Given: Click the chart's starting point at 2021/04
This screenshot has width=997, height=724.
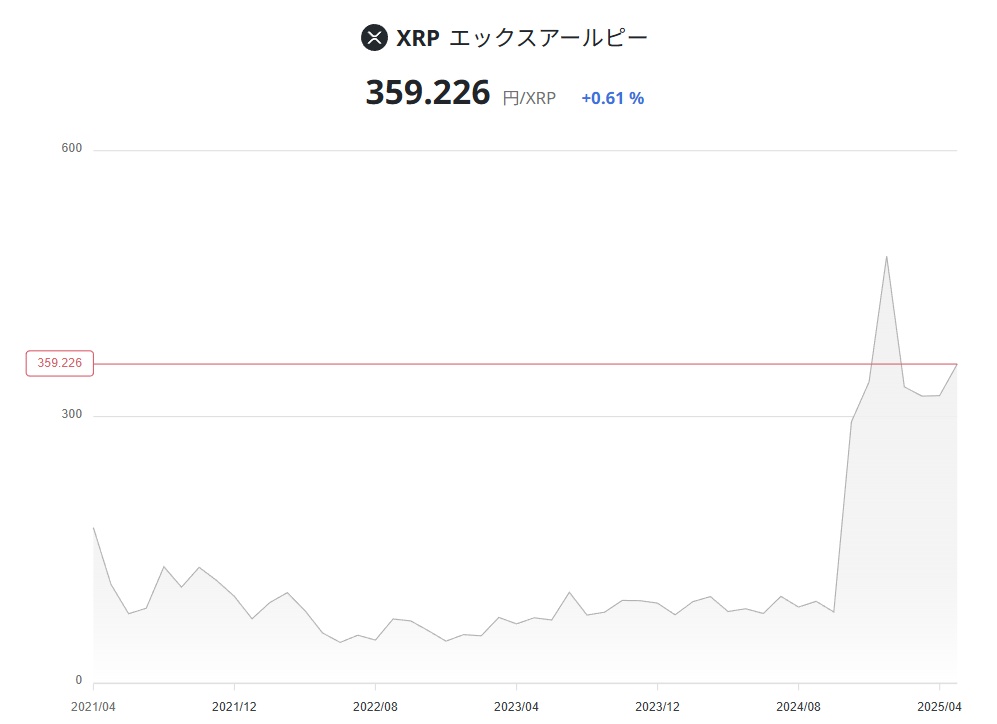Looking at the screenshot, I should [93, 528].
